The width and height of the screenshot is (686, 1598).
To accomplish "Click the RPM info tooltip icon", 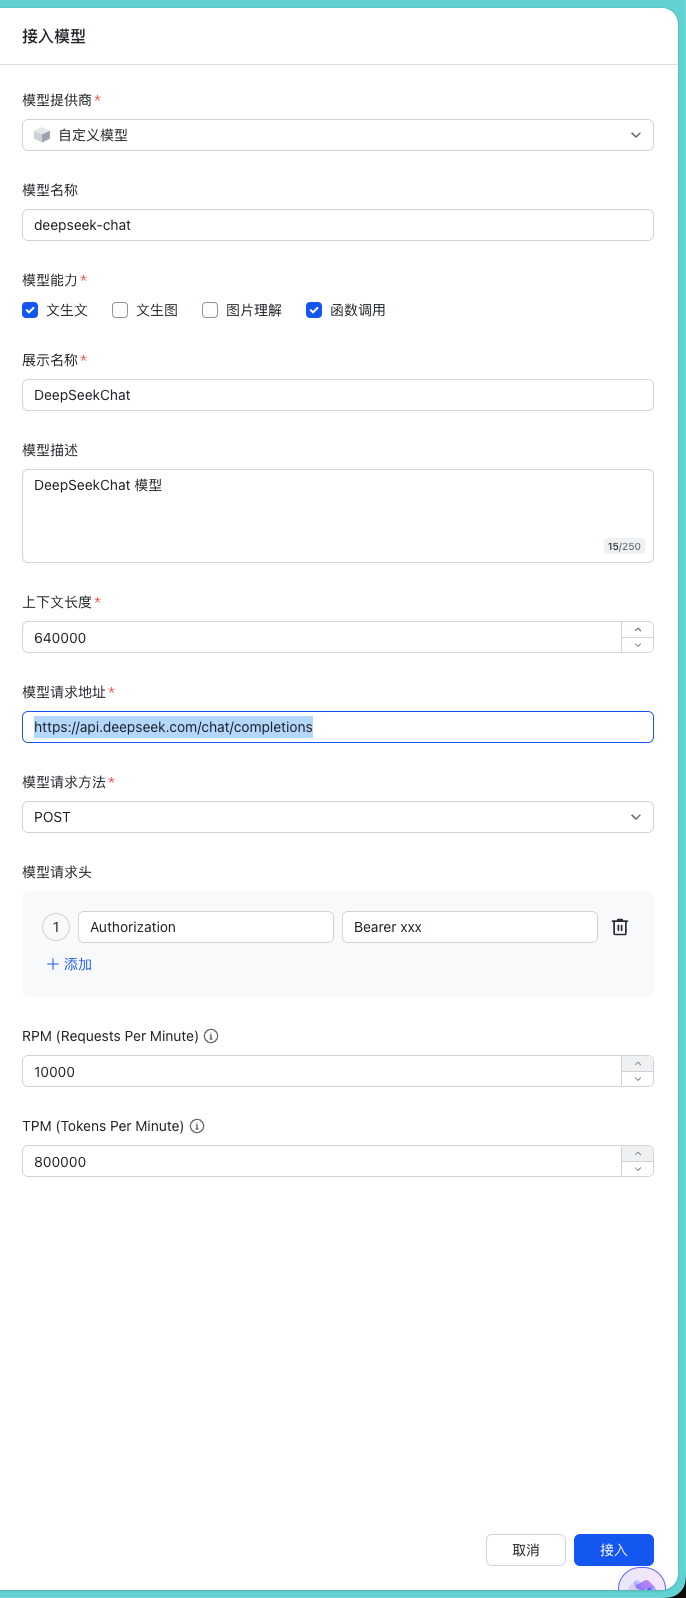I will coord(211,1036).
